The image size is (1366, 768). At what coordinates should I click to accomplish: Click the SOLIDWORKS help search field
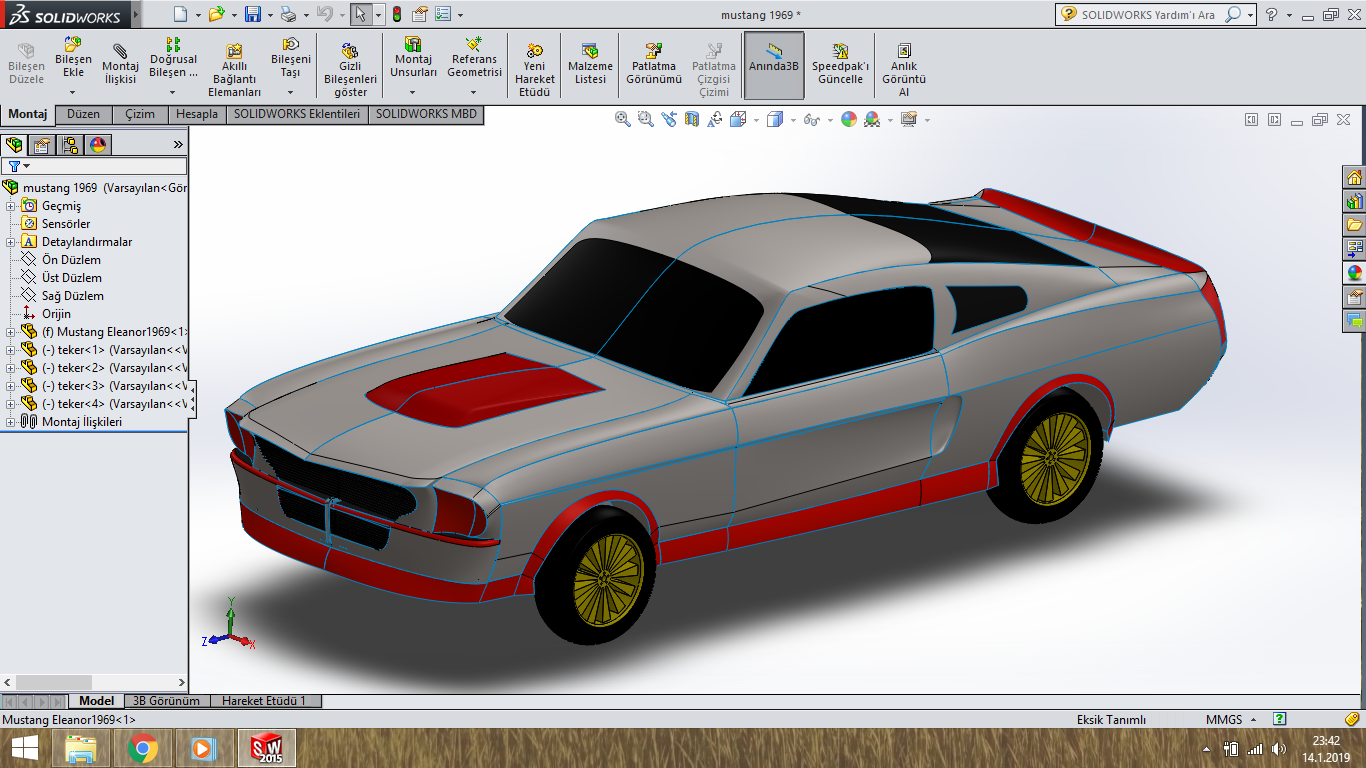click(x=1150, y=14)
